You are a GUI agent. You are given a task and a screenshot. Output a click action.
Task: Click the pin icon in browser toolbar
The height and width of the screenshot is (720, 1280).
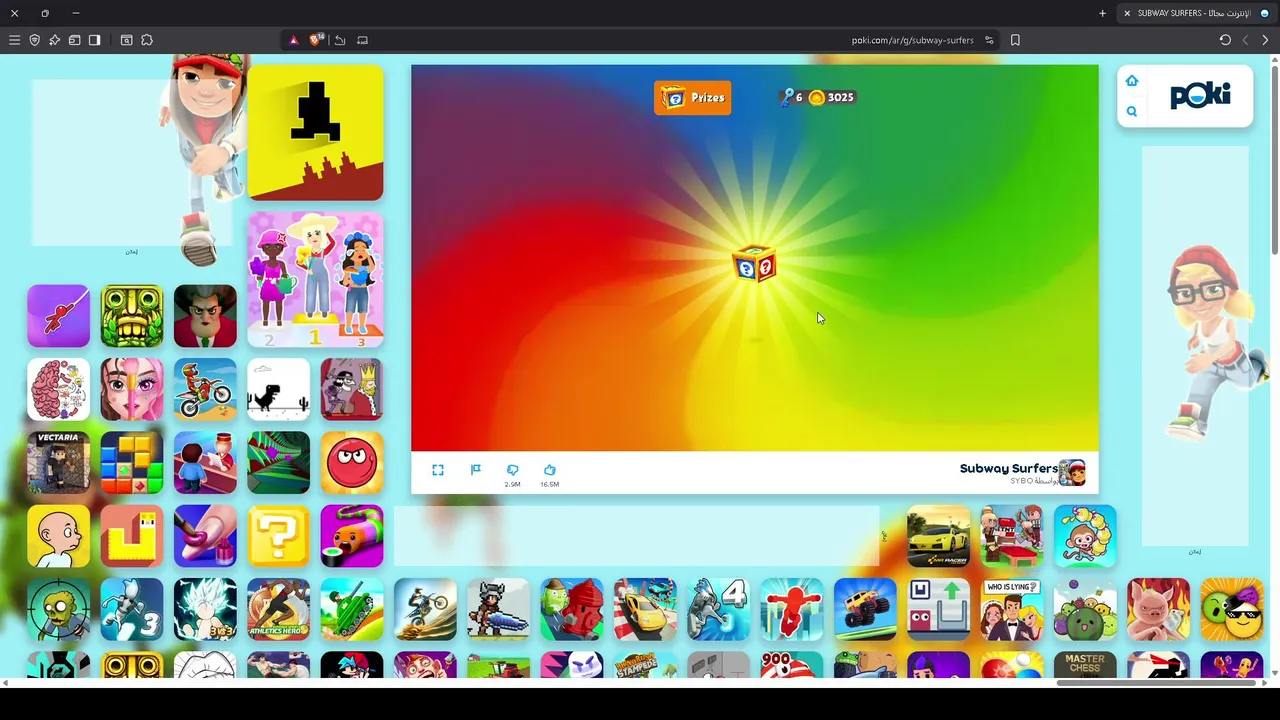coord(54,40)
